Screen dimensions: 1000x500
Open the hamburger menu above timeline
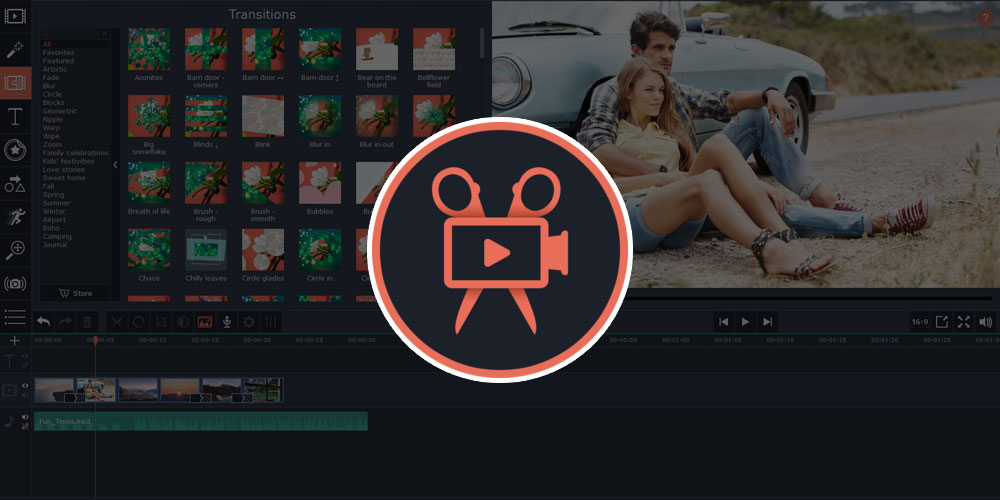tap(15, 316)
